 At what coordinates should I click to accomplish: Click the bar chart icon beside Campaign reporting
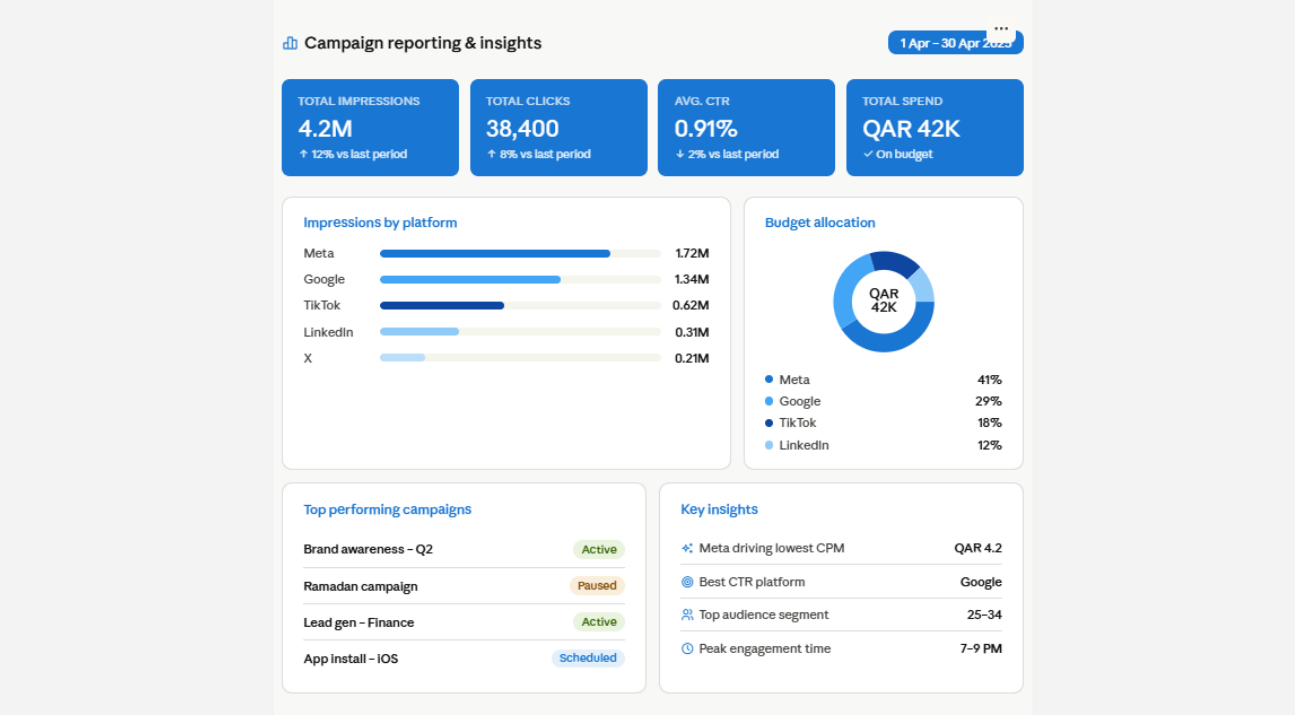290,43
